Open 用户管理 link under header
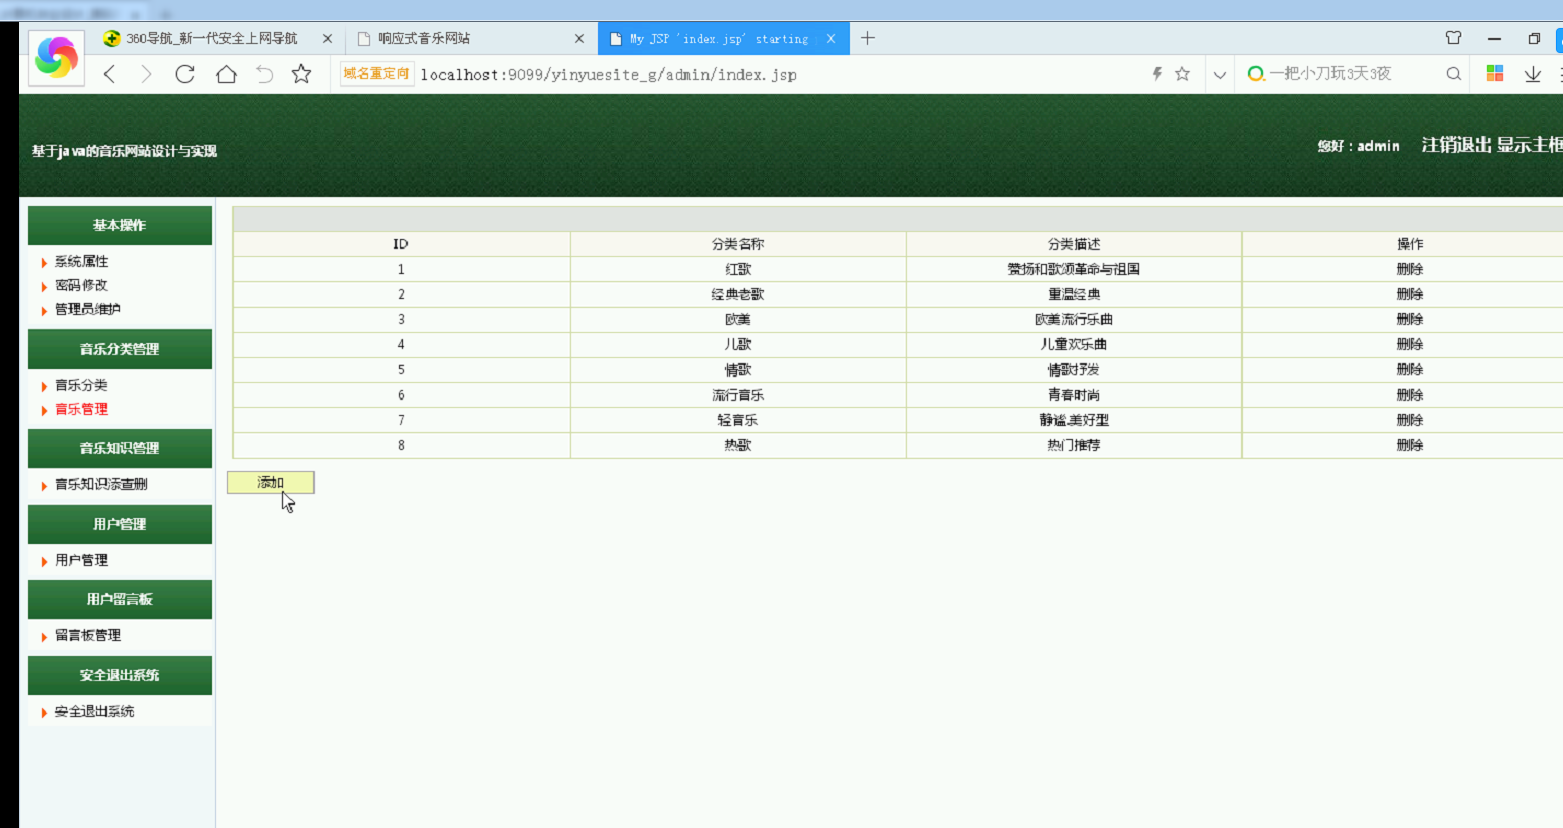The width and height of the screenshot is (1563, 828). coord(81,560)
